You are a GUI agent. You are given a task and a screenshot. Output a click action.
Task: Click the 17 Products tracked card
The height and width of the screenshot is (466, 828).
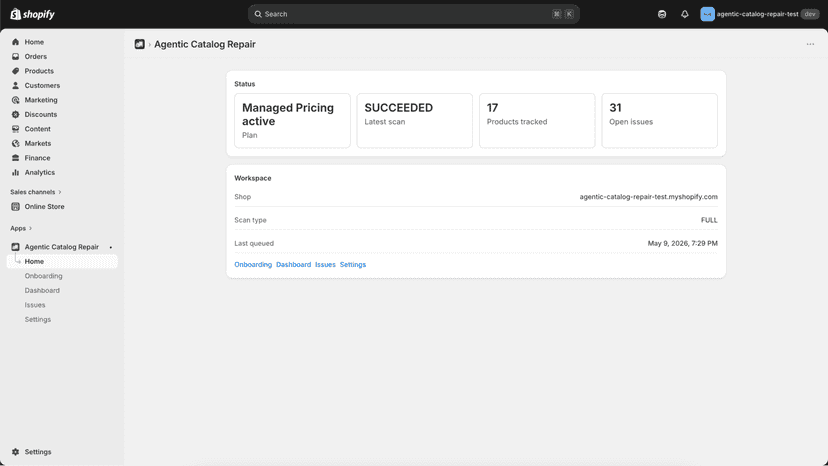[x=537, y=121]
